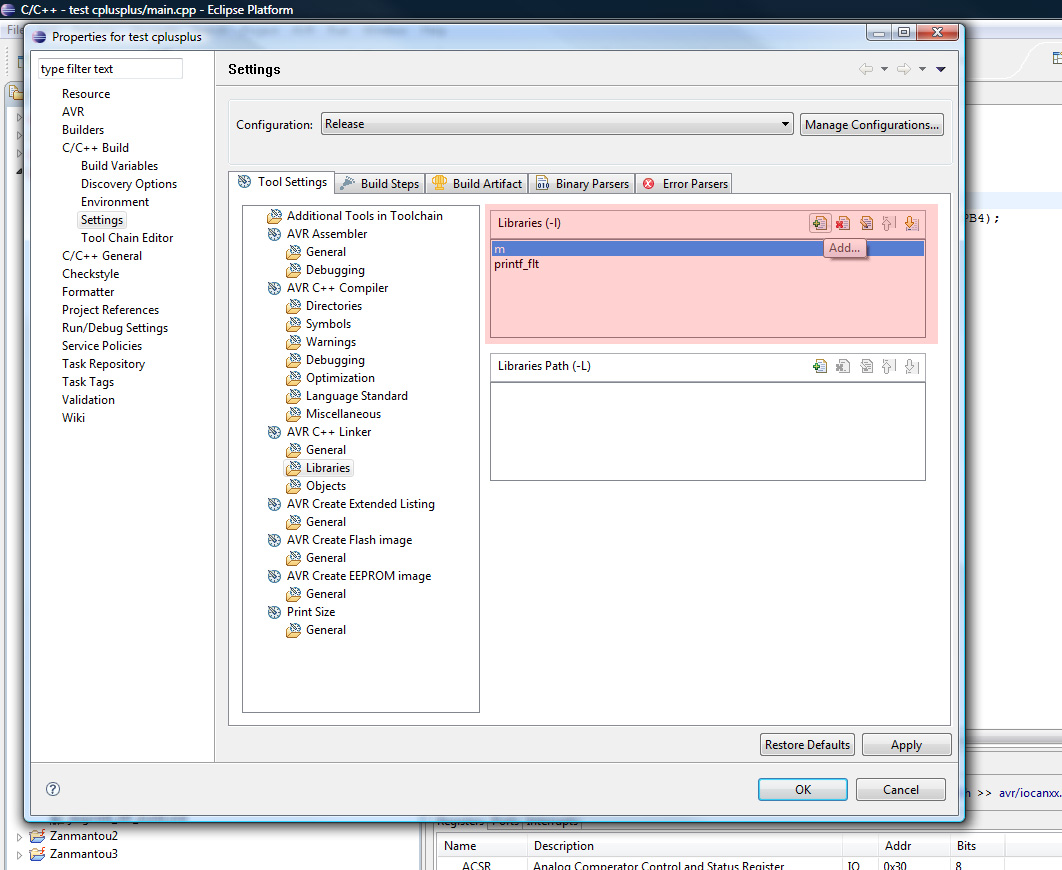Open AVR page in properties sidebar

73,112
